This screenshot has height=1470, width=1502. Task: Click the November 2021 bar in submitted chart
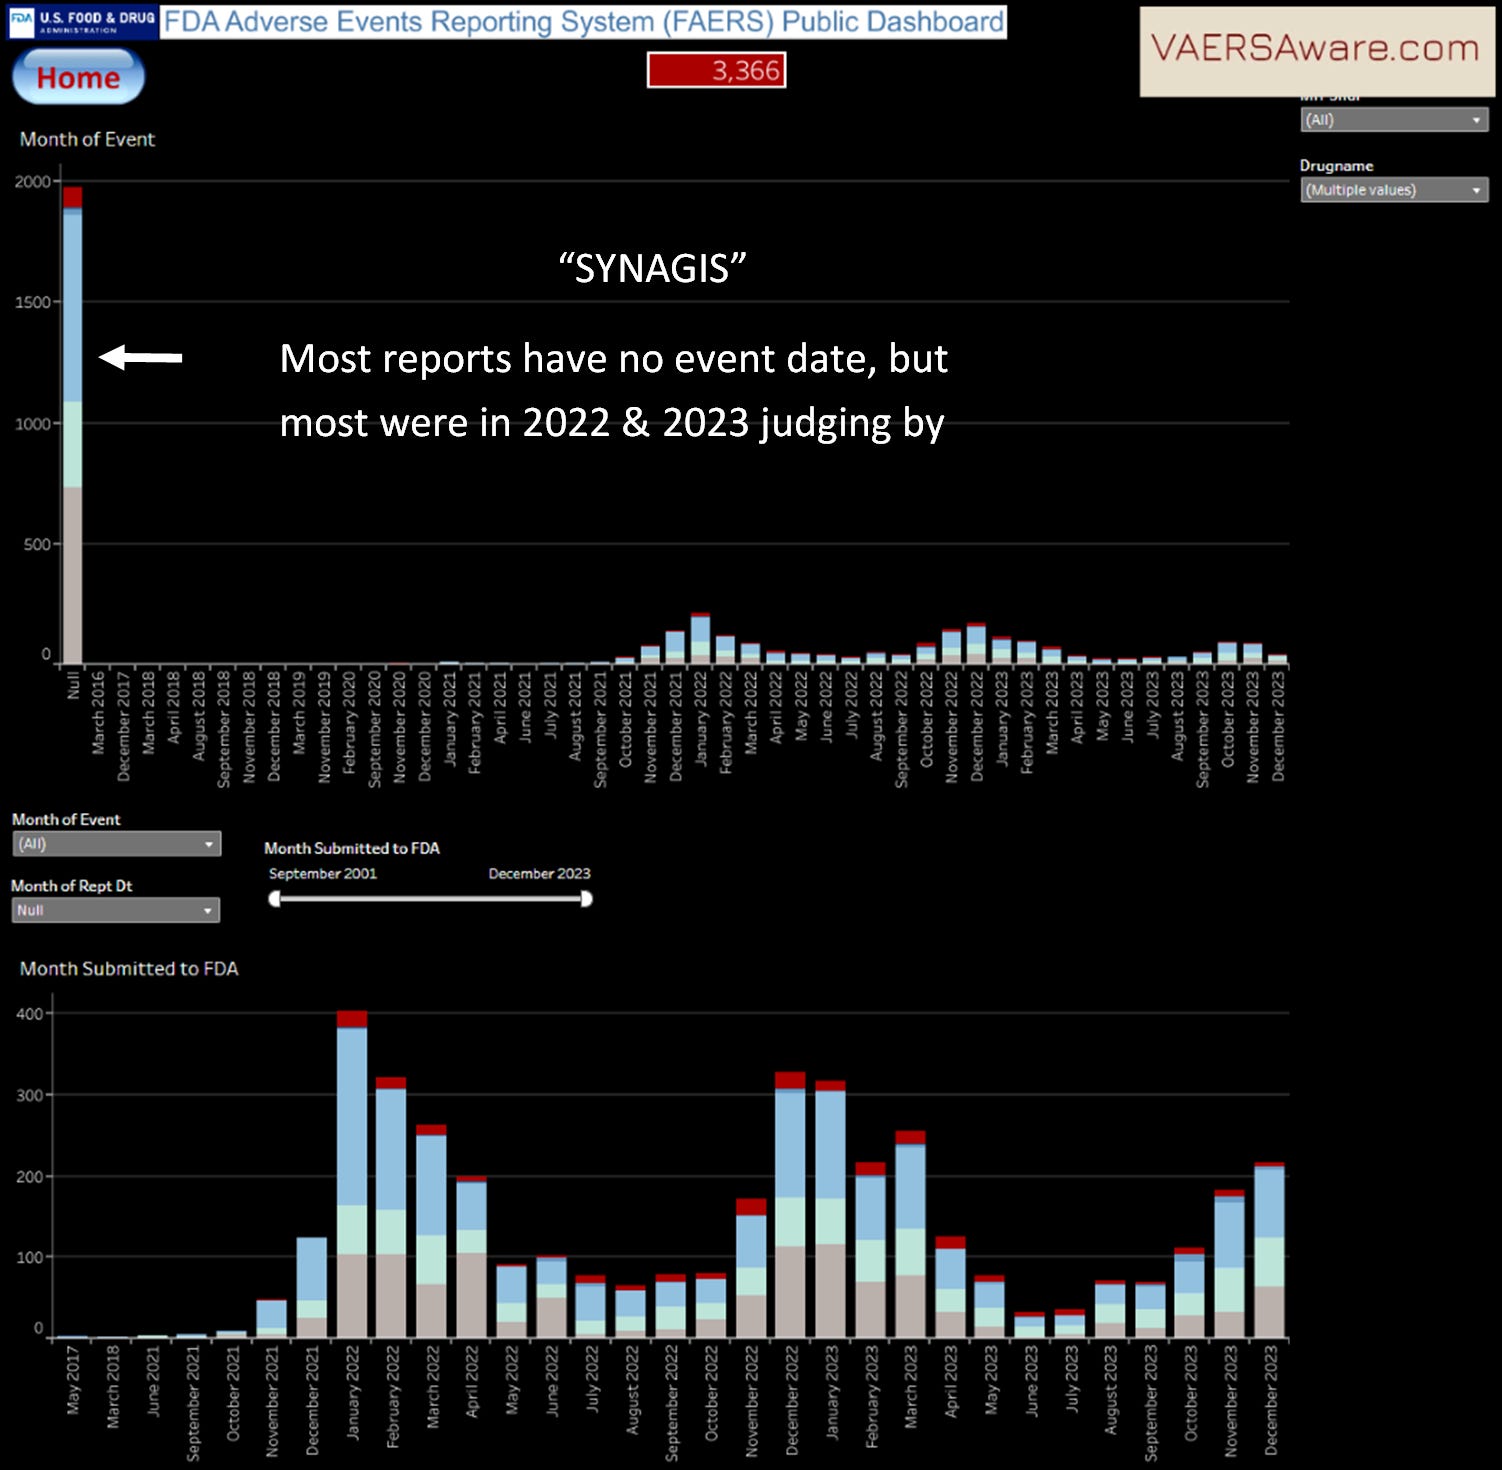click(272, 1318)
